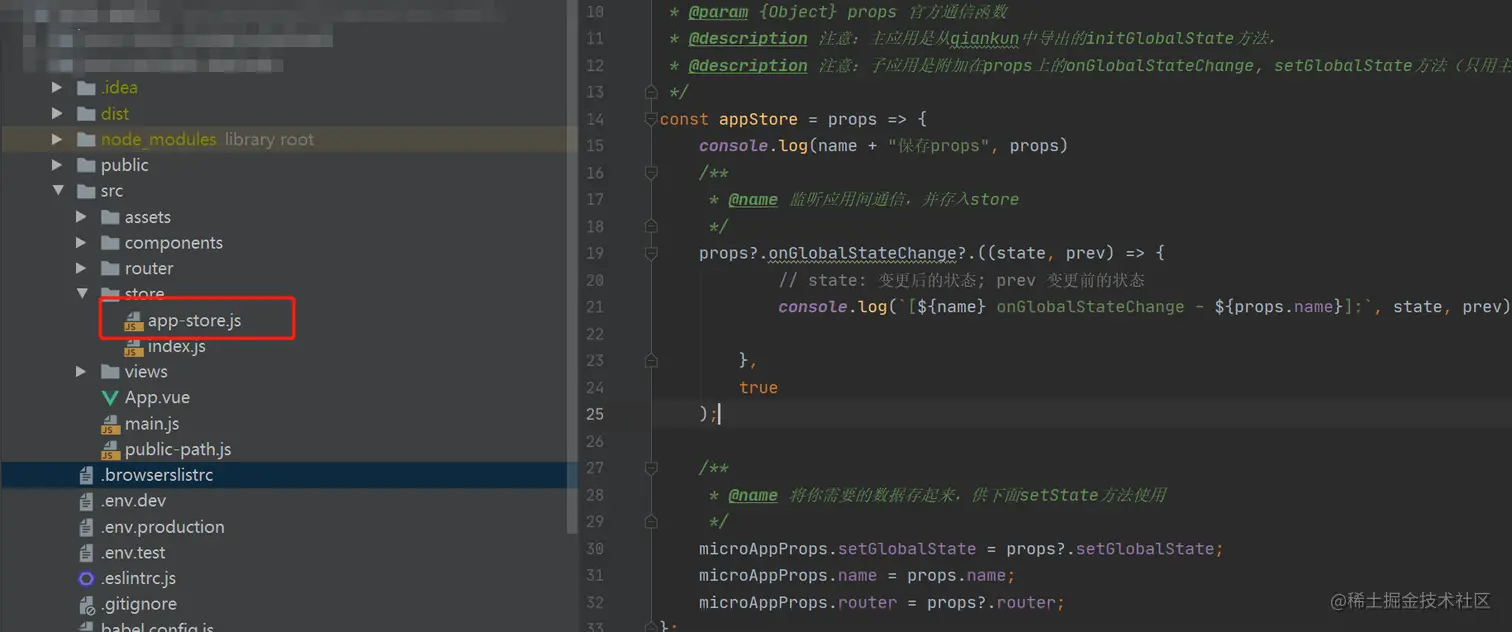Expand the public folder arrow

point(57,166)
